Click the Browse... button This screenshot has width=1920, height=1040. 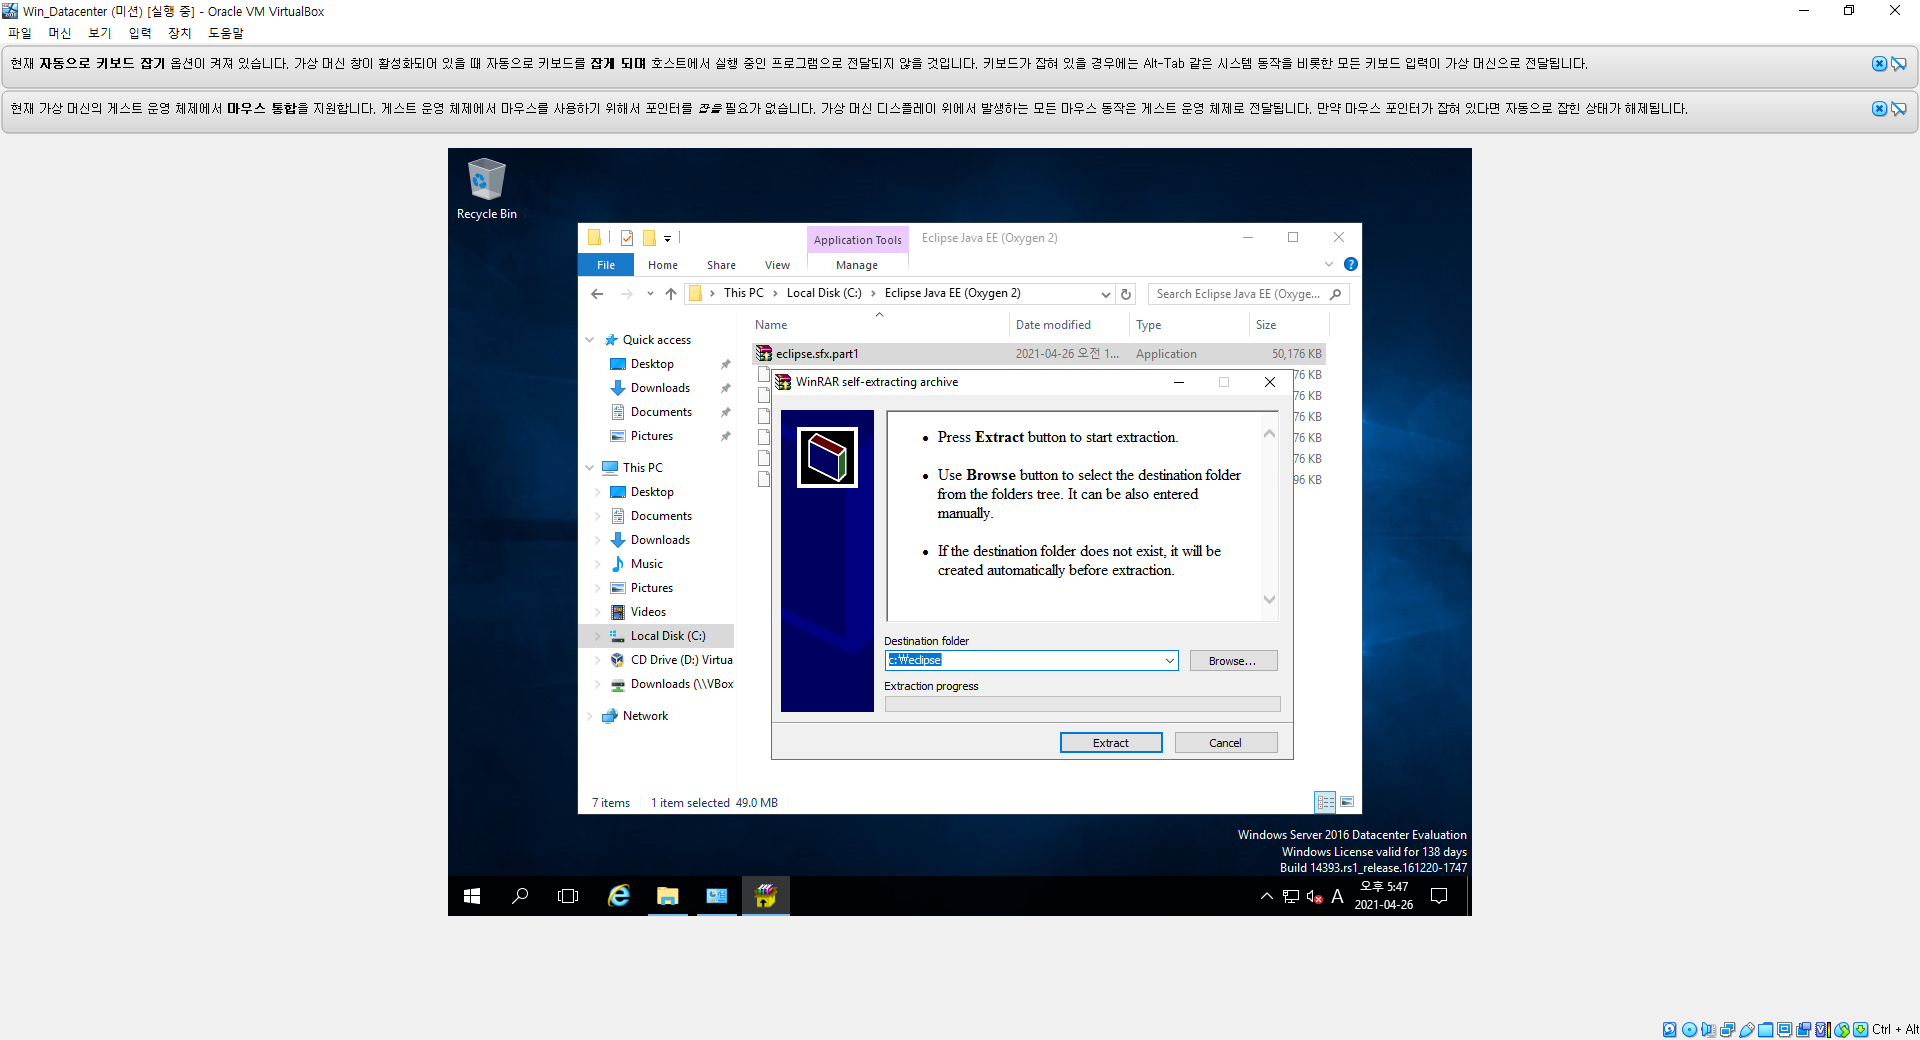click(x=1233, y=661)
